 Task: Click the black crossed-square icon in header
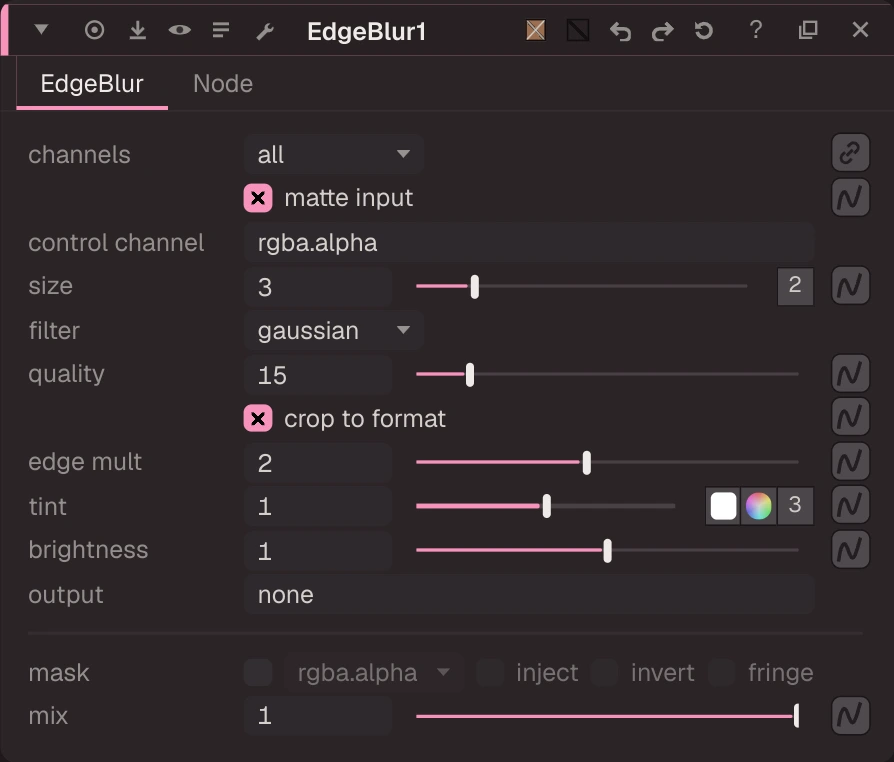(x=578, y=30)
